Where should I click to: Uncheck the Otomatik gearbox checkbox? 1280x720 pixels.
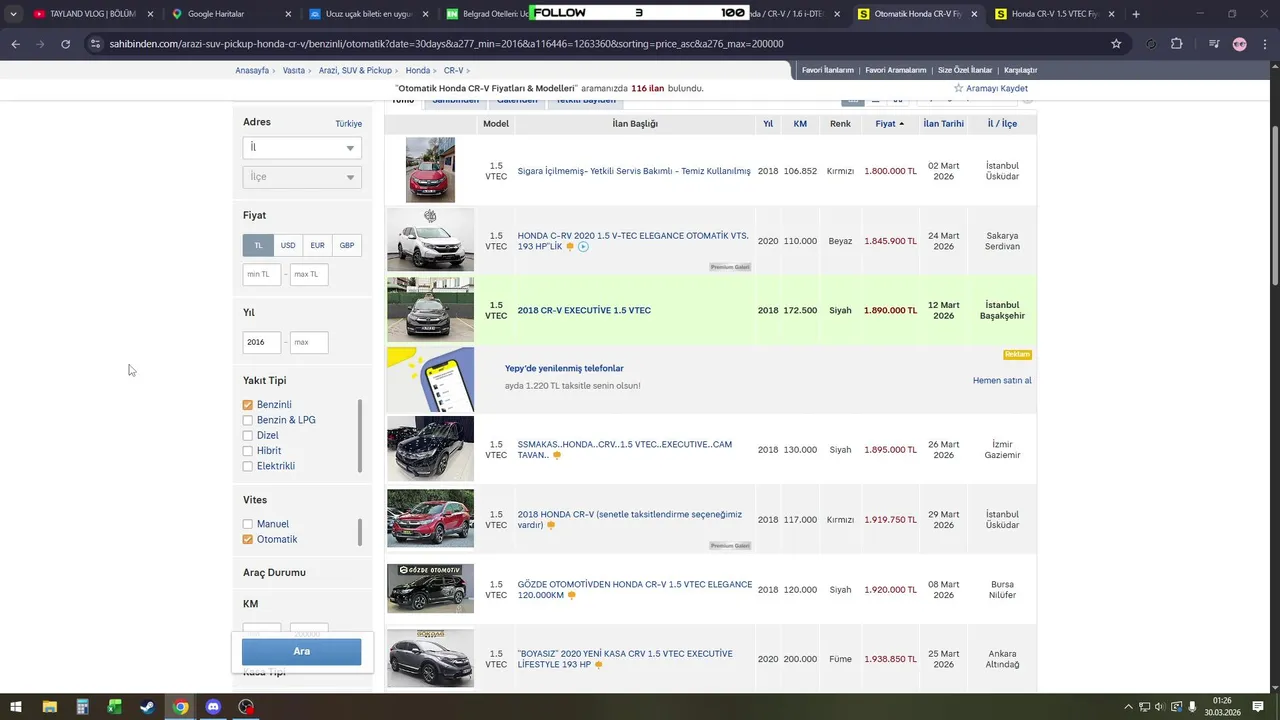[x=248, y=539]
